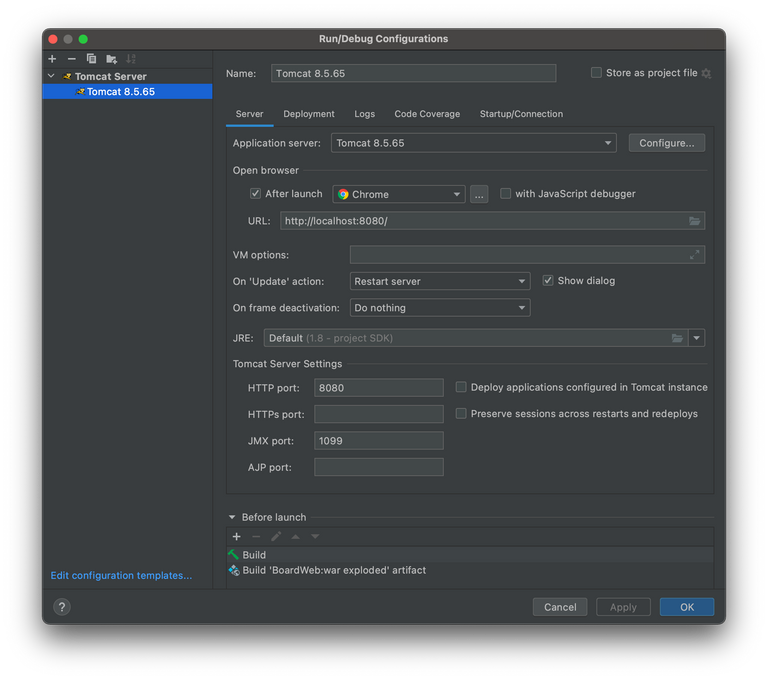Screen dimensions: 768x680
Task: Open the help question mark
Action: (62, 607)
